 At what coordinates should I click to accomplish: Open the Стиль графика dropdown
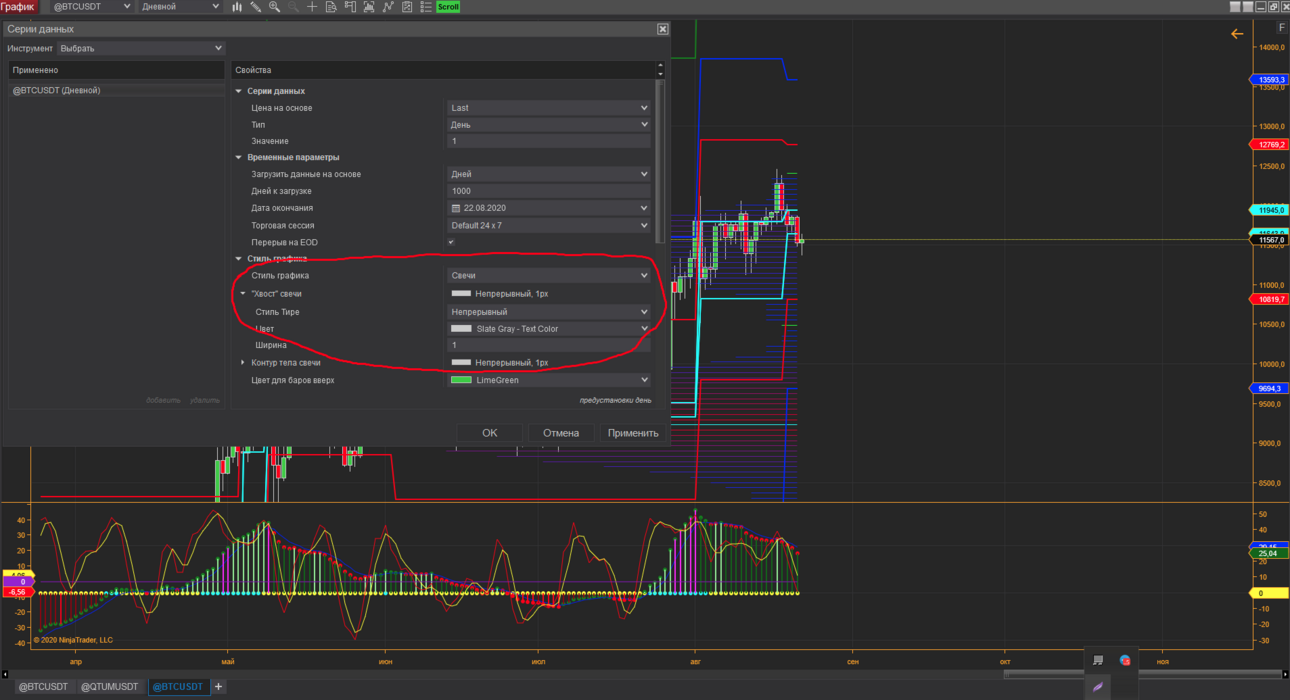point(549,275)
